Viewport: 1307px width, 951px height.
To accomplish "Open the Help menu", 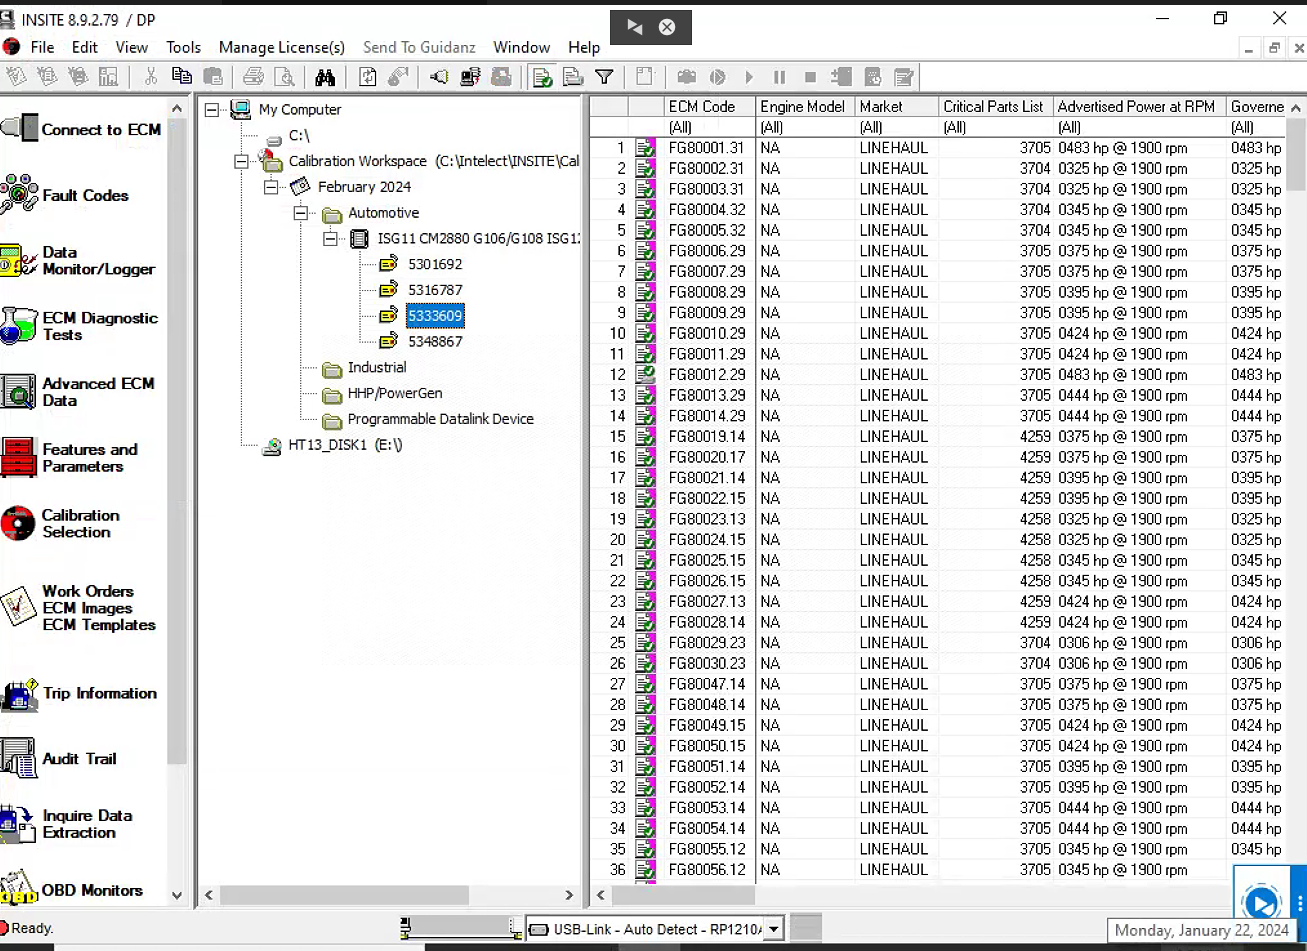I will pos(584,47).
